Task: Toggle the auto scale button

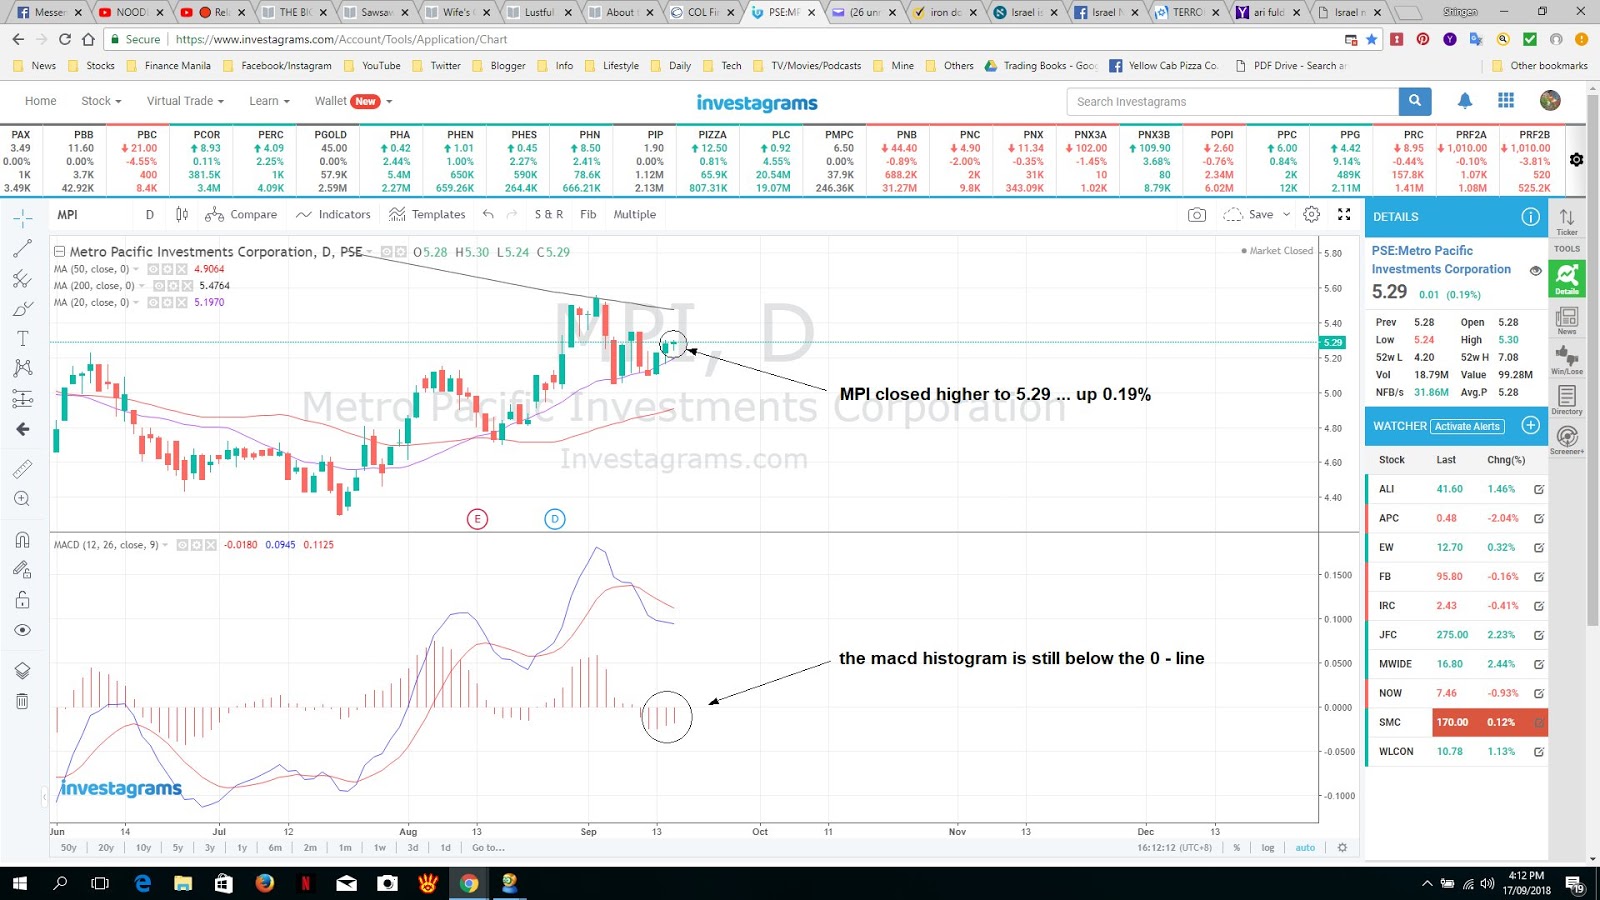Action: (x=1305, y=848)
